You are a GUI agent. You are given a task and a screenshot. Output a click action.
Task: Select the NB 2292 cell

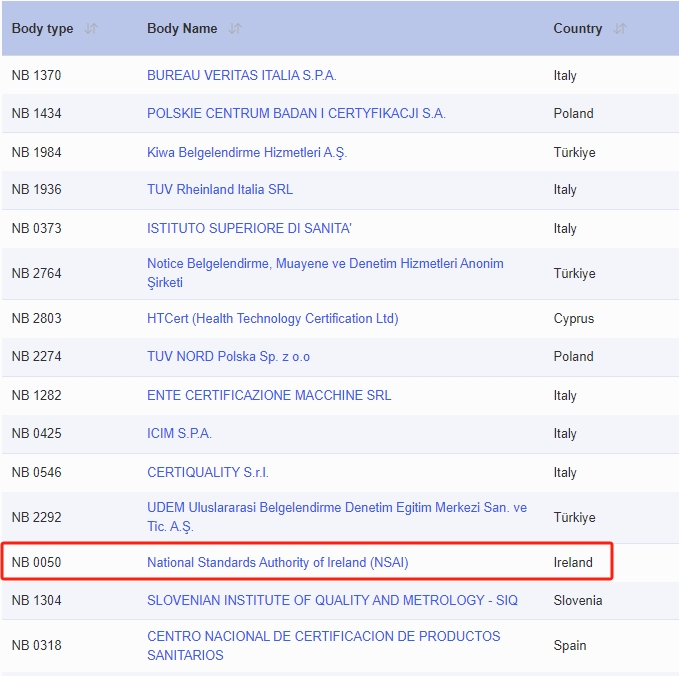point(36,517)
